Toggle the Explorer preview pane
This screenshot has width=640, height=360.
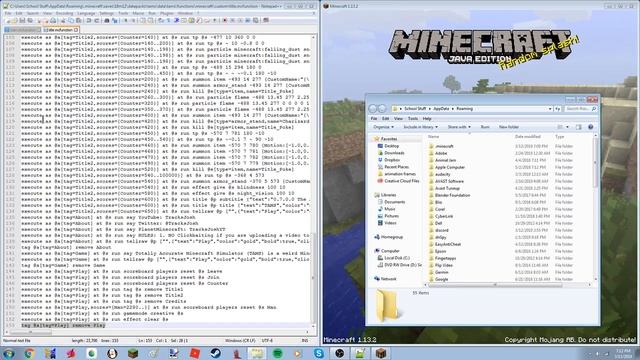578,127
